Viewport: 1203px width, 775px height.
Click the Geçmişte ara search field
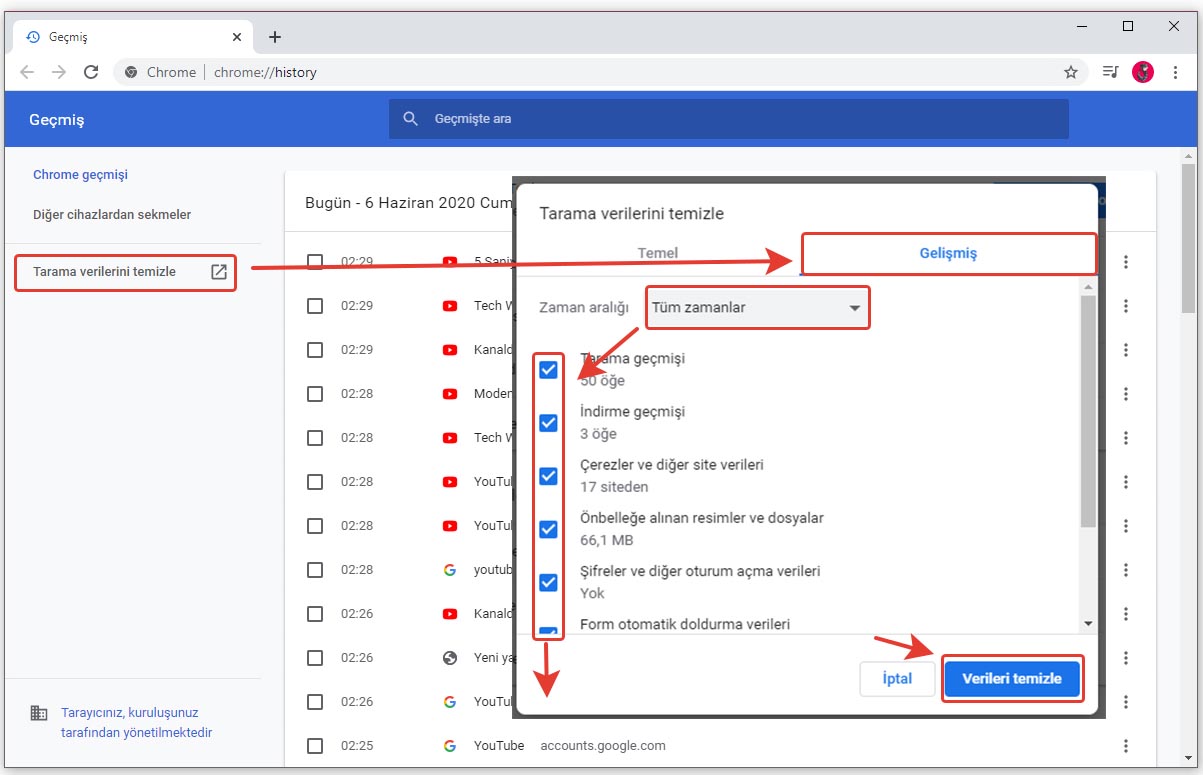[x=728, y=119]
